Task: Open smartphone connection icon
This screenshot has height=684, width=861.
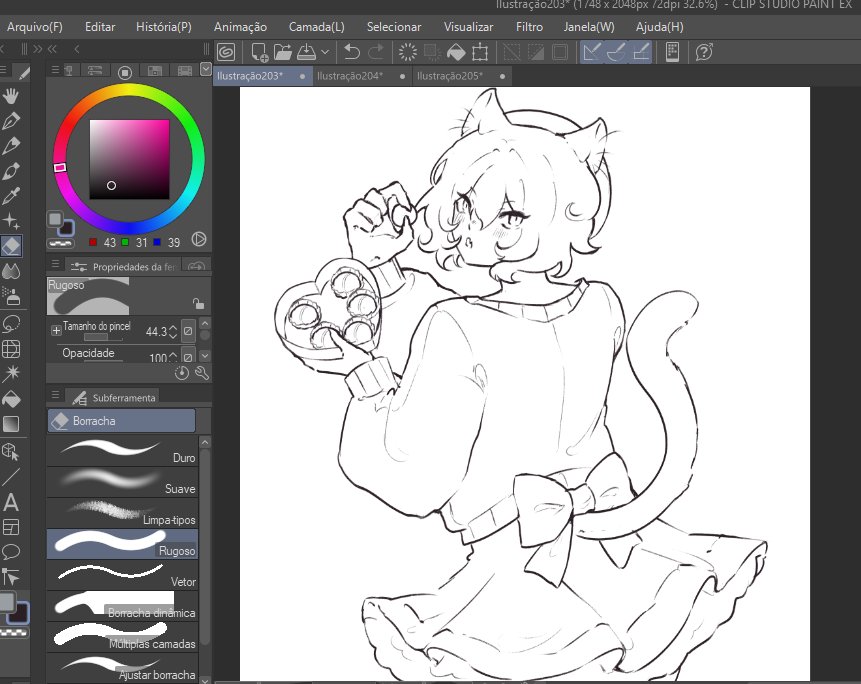Action: pyautogui.click(x=672, y=53)
